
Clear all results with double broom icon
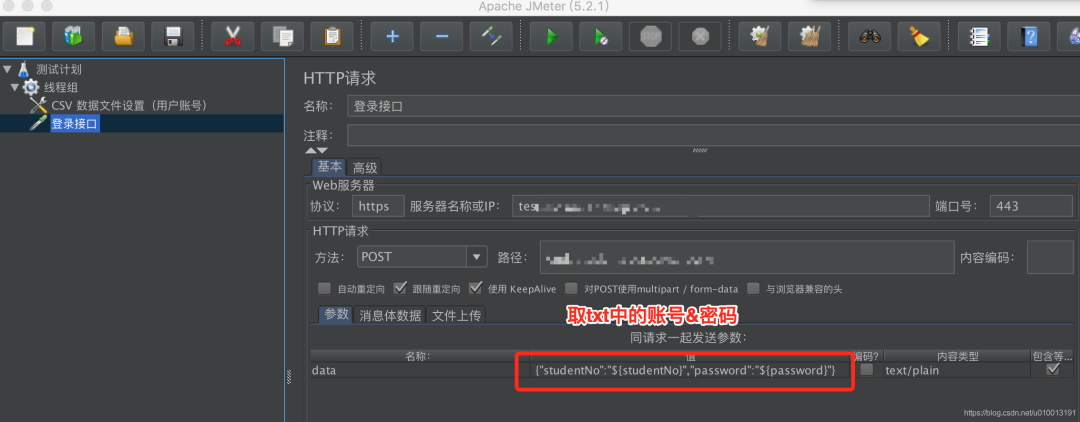tap(809, 36)
